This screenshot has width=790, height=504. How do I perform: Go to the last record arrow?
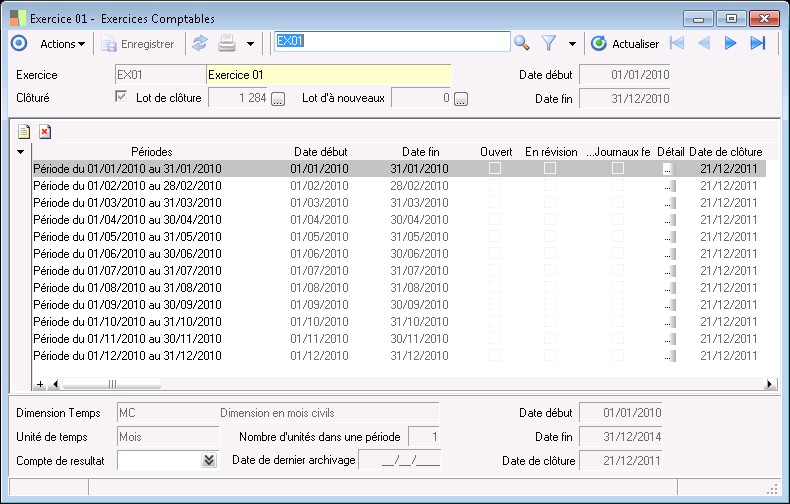point(757,43)
